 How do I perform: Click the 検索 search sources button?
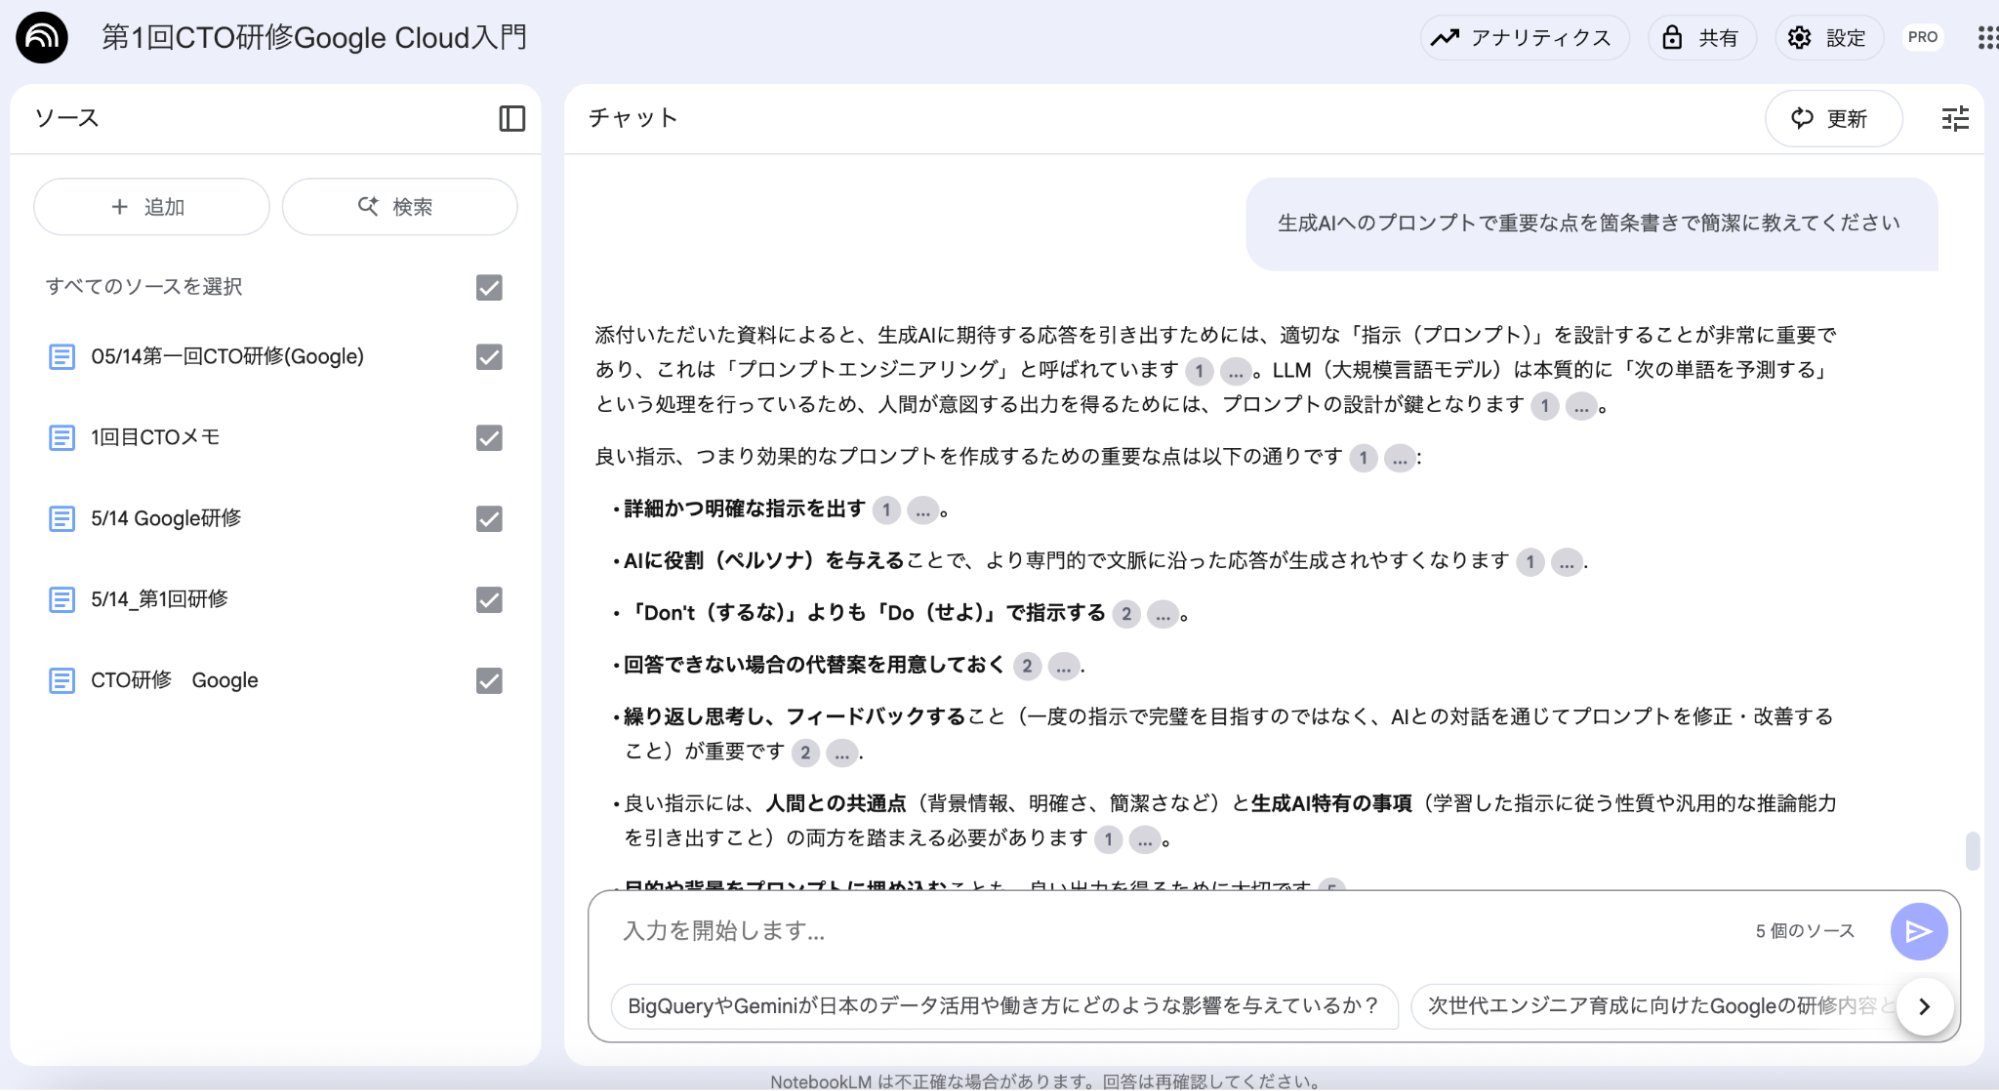(x=399, y=207)
